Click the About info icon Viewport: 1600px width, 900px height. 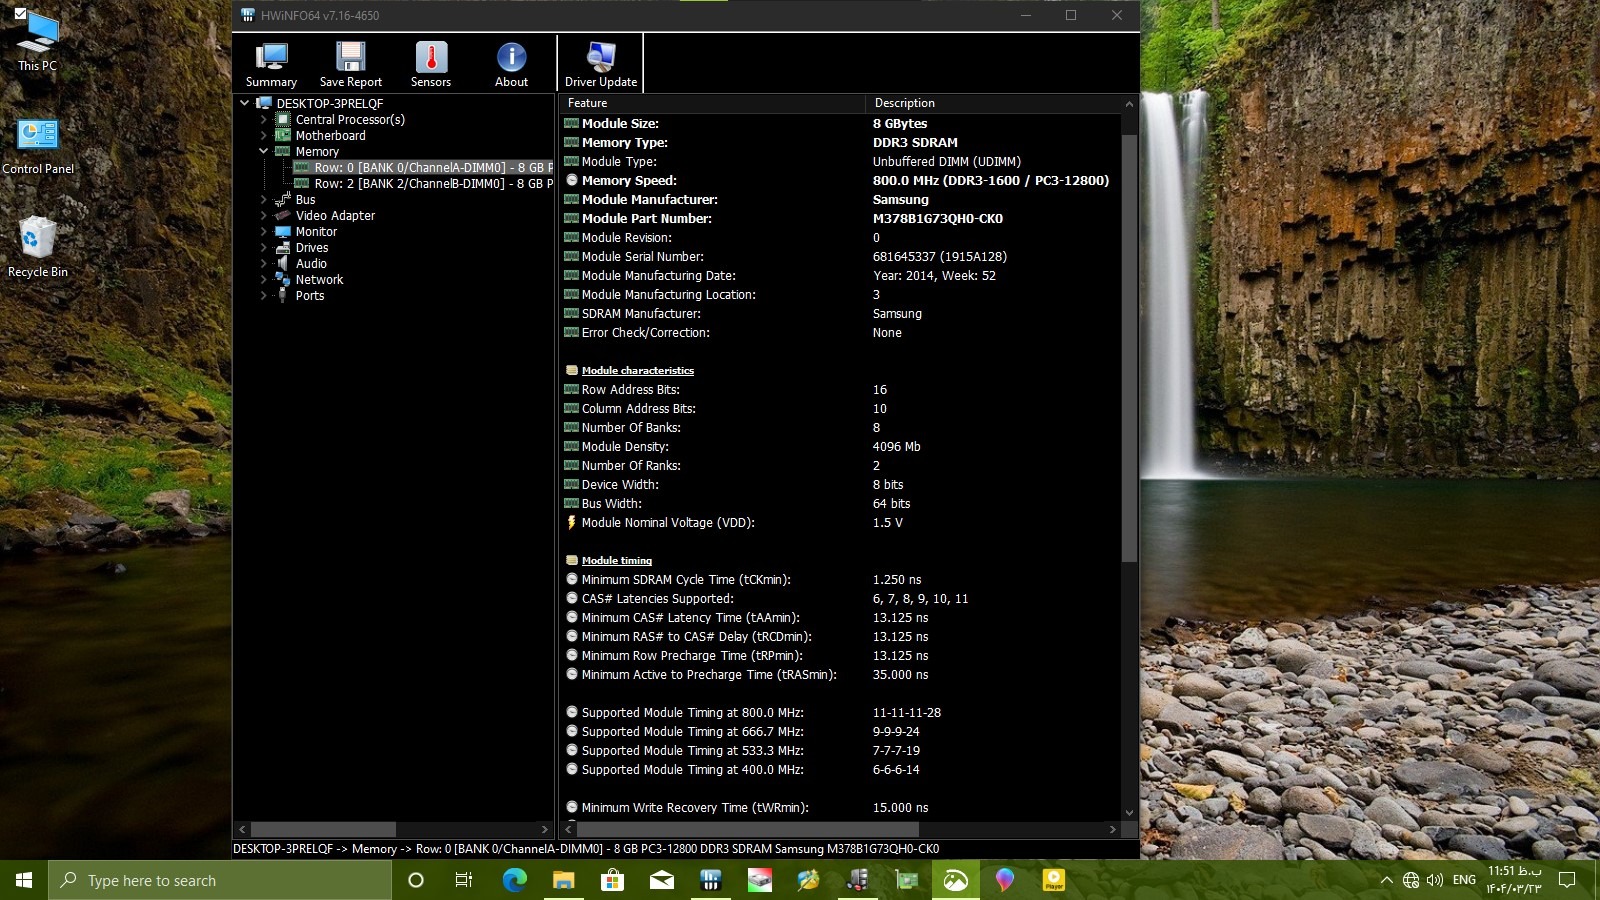tap(511, 57)
